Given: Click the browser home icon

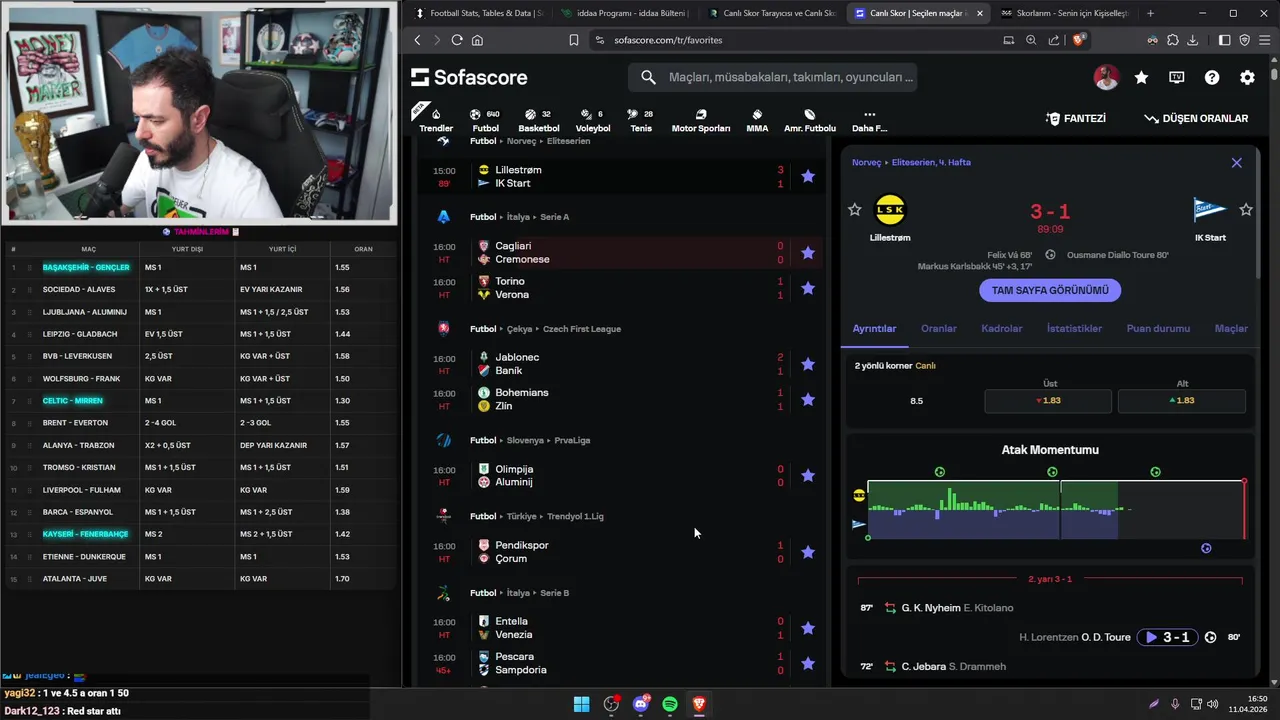Looking at the screenshot, I should (x=477, y=40).
